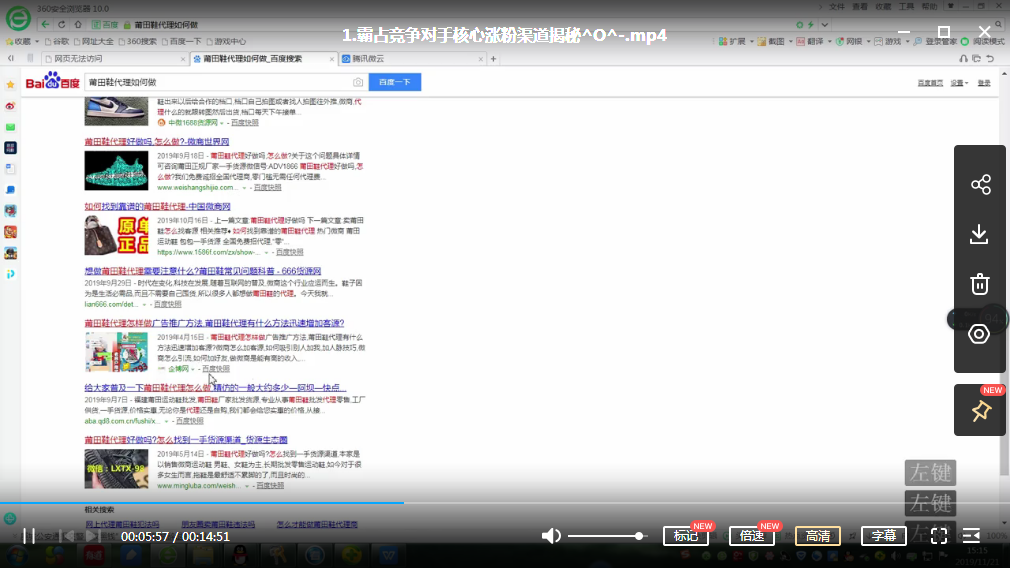Click the 微信 LXTX shoe thumbnail

tap(116, 468)
